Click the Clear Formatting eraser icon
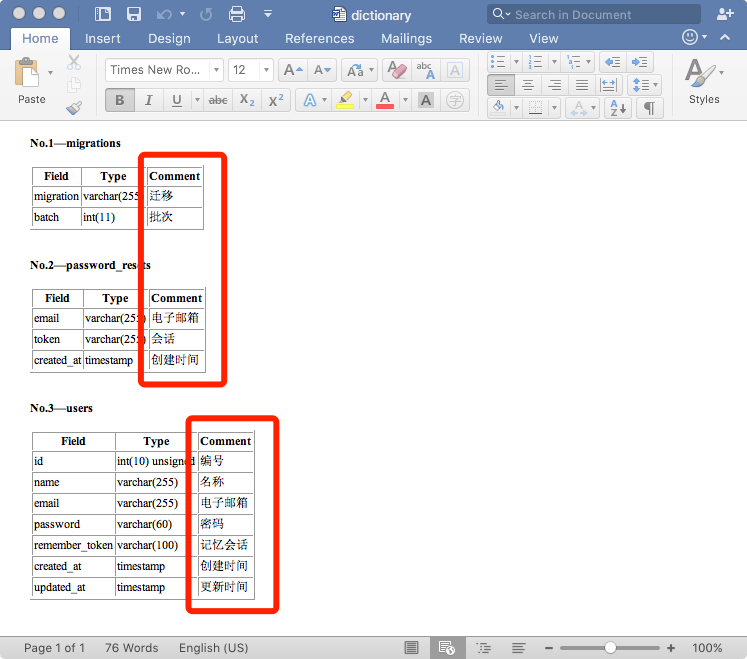 (x=397, y=70)
